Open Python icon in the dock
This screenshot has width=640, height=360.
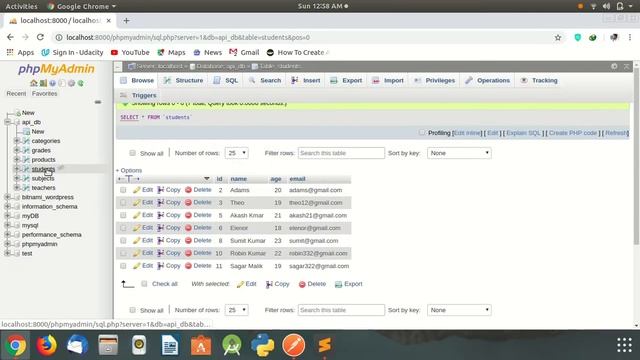click(262, 345)
